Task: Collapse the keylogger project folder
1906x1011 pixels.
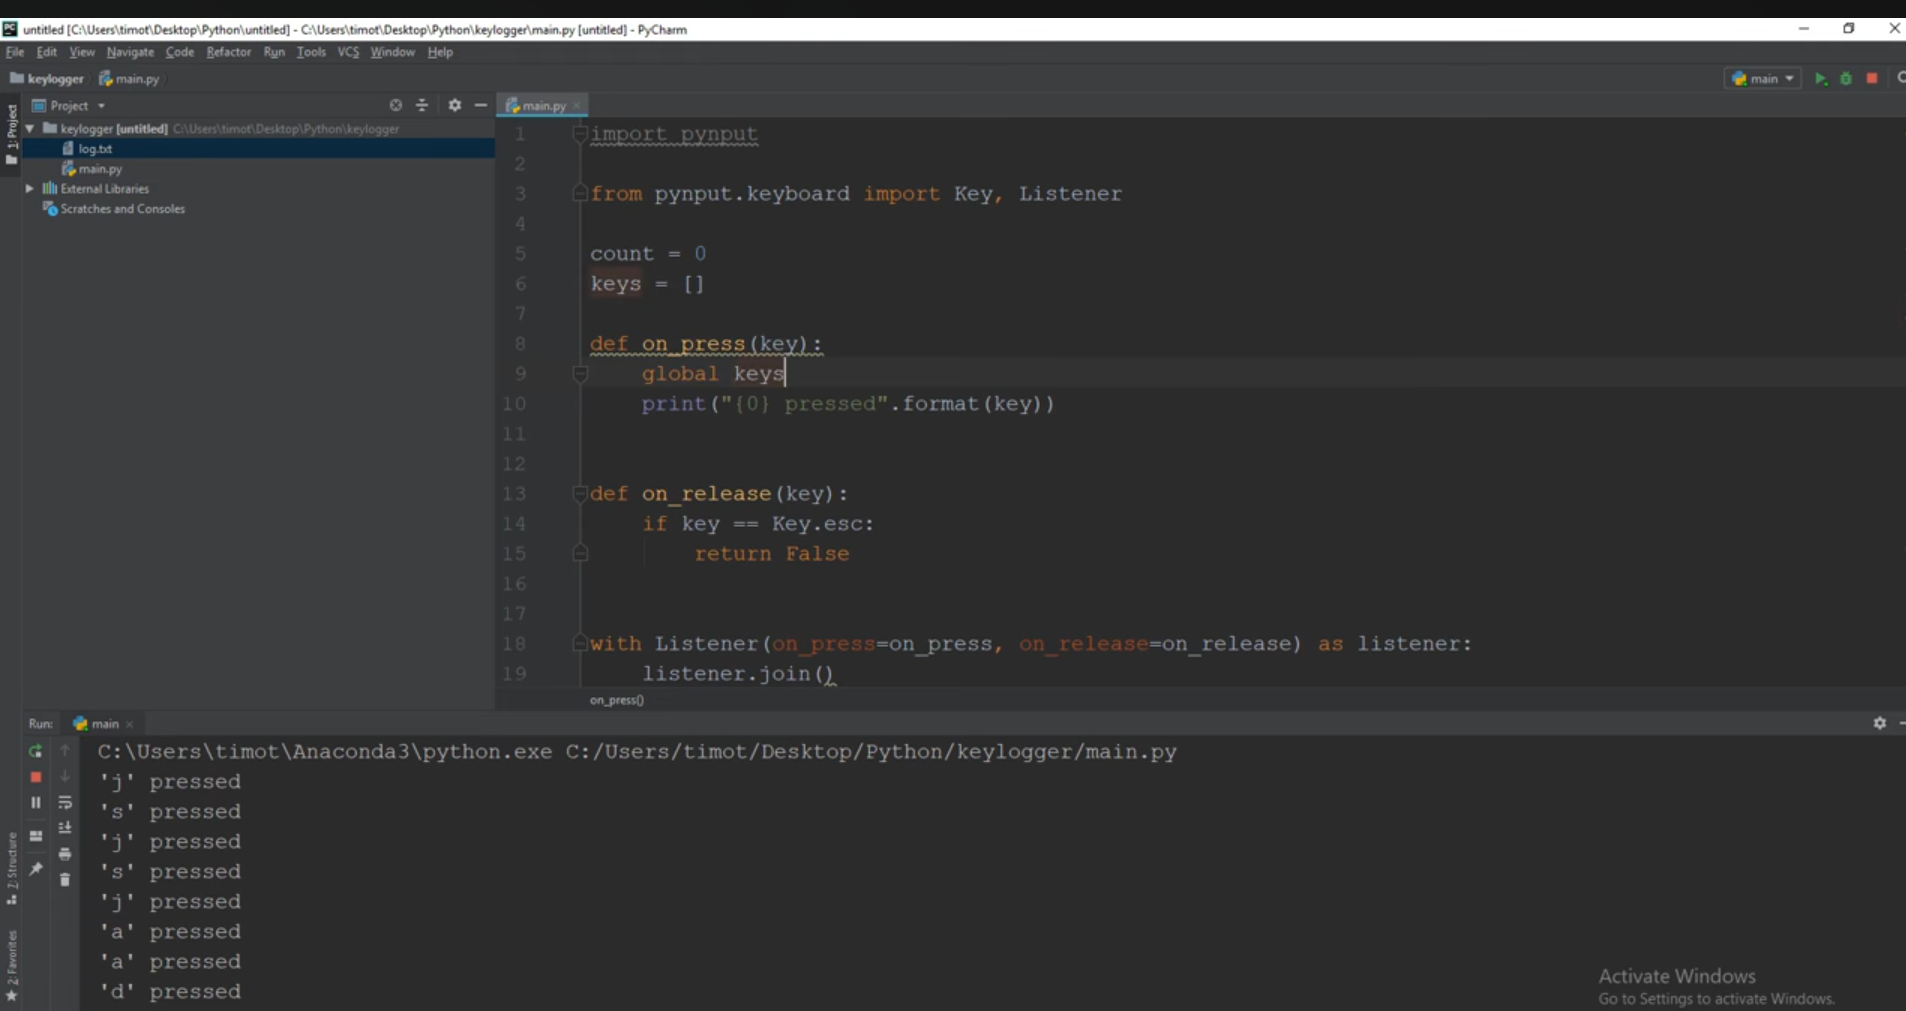Action: click(x=30, y=128)
